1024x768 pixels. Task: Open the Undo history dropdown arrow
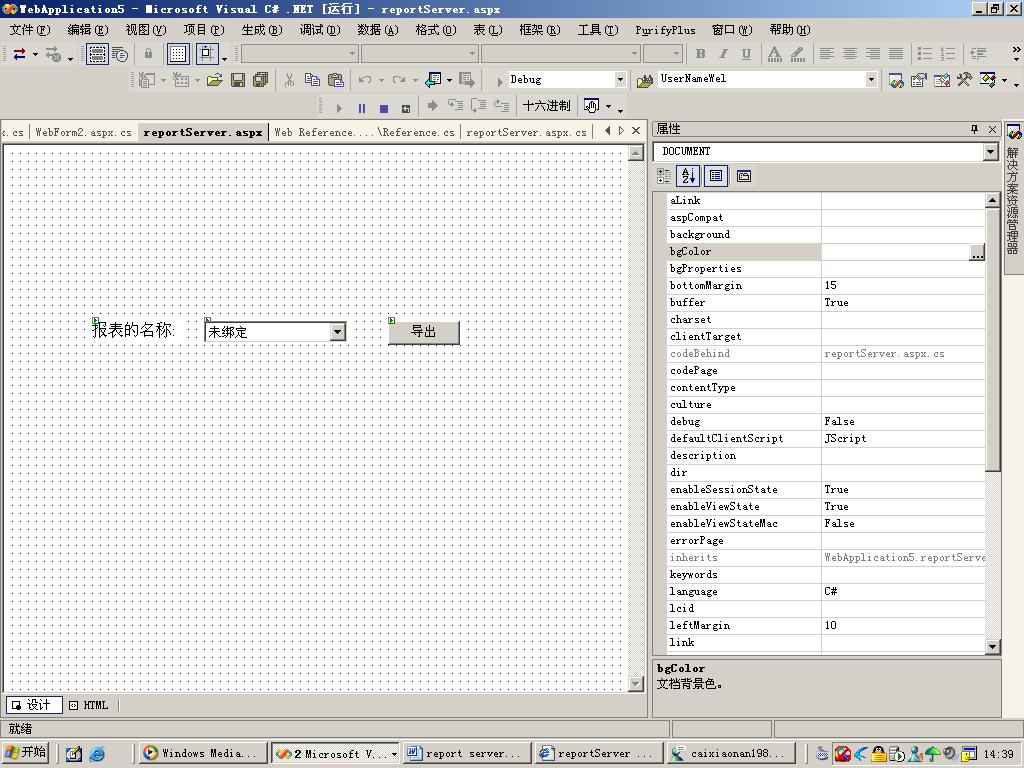click(x=381, y=80)
